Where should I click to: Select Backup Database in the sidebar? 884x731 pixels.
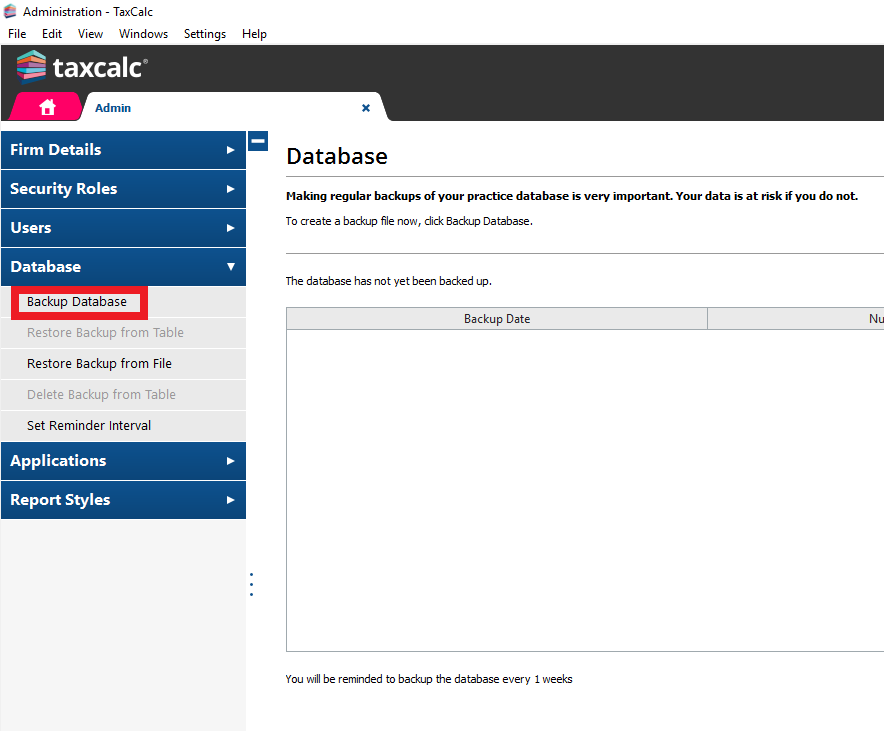(x=79, y=301)
